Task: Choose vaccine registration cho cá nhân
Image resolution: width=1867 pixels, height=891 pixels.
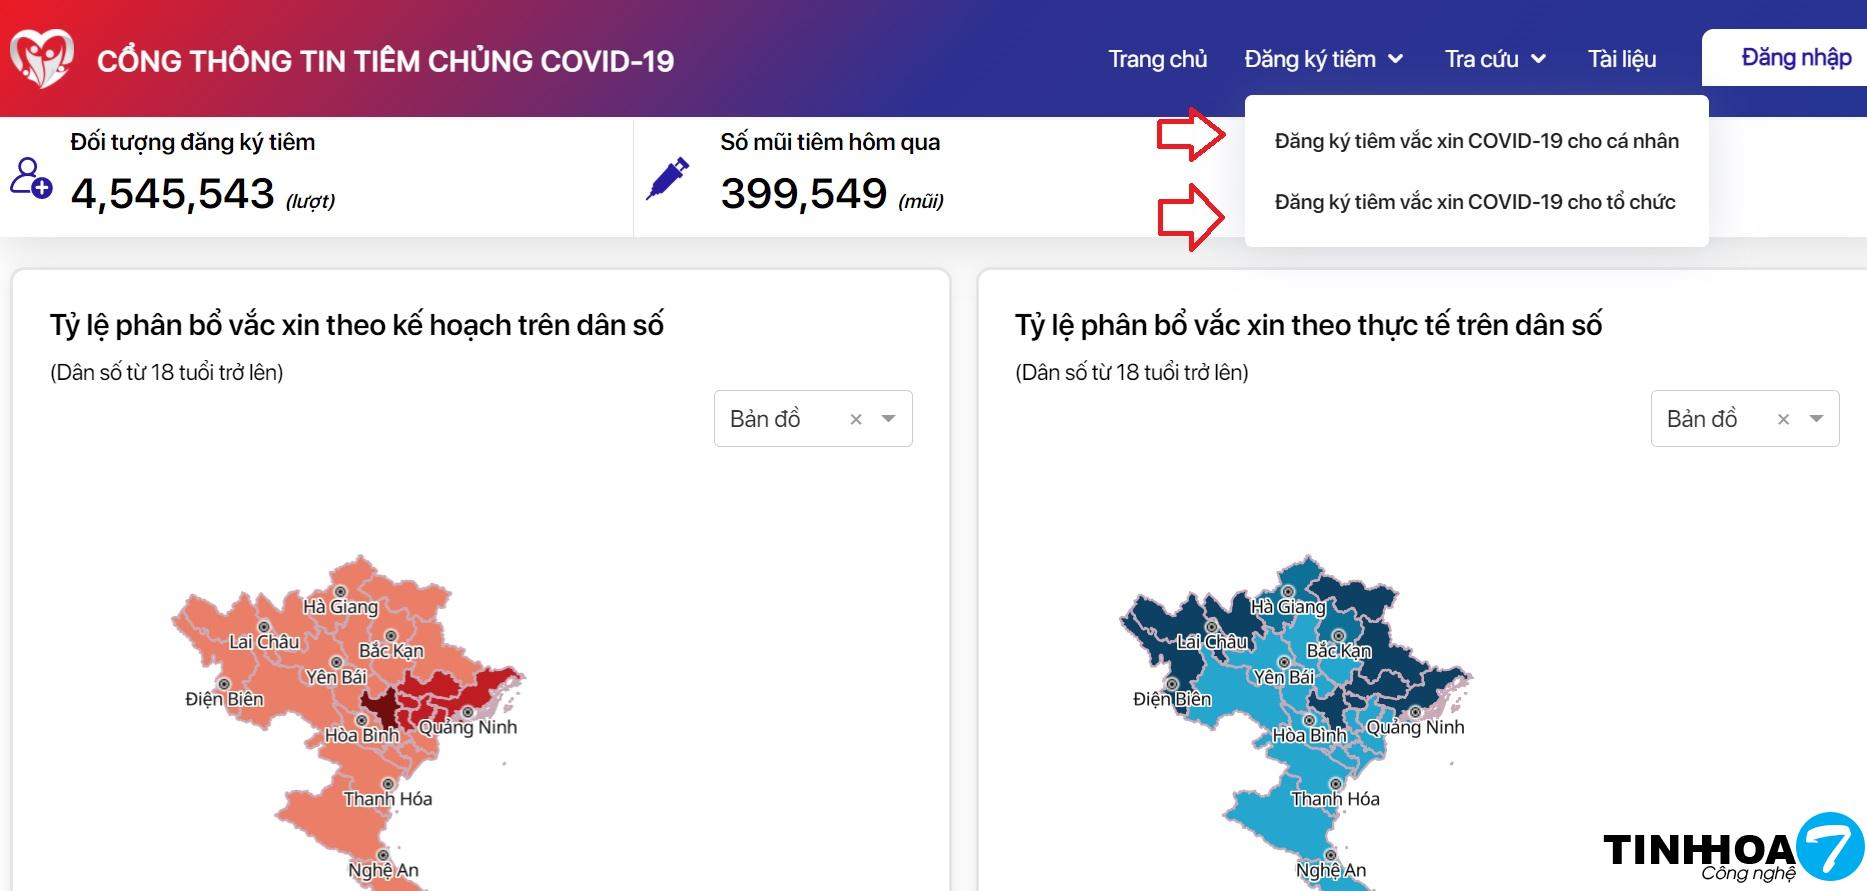Action: [x=1476, y=141]
